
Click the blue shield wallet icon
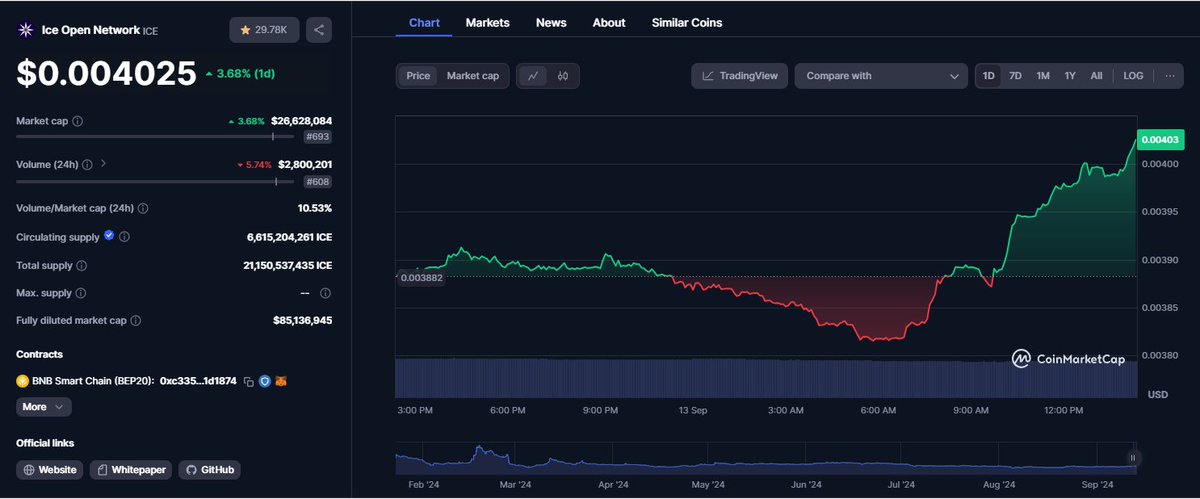(x=265, y=381)
